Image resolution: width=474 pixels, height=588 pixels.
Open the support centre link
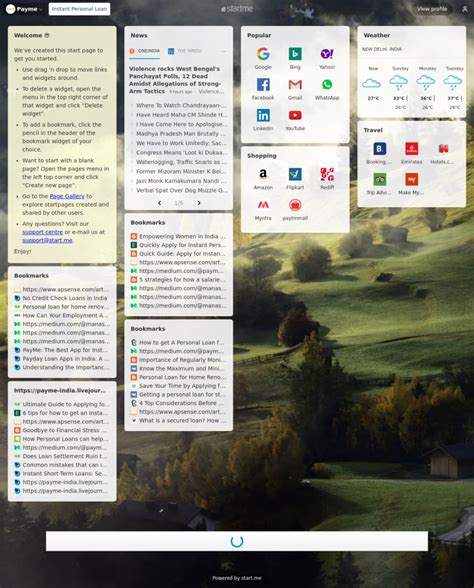click(x=42, y=232)
